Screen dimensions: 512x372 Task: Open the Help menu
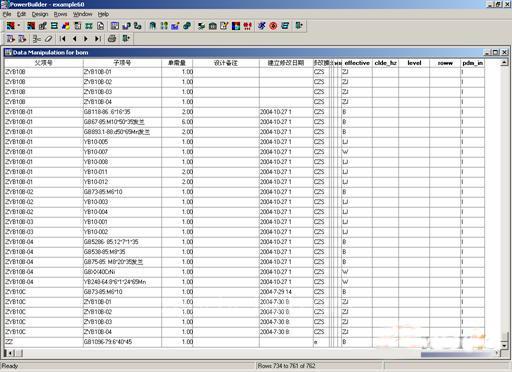click(x=103, y=14)
